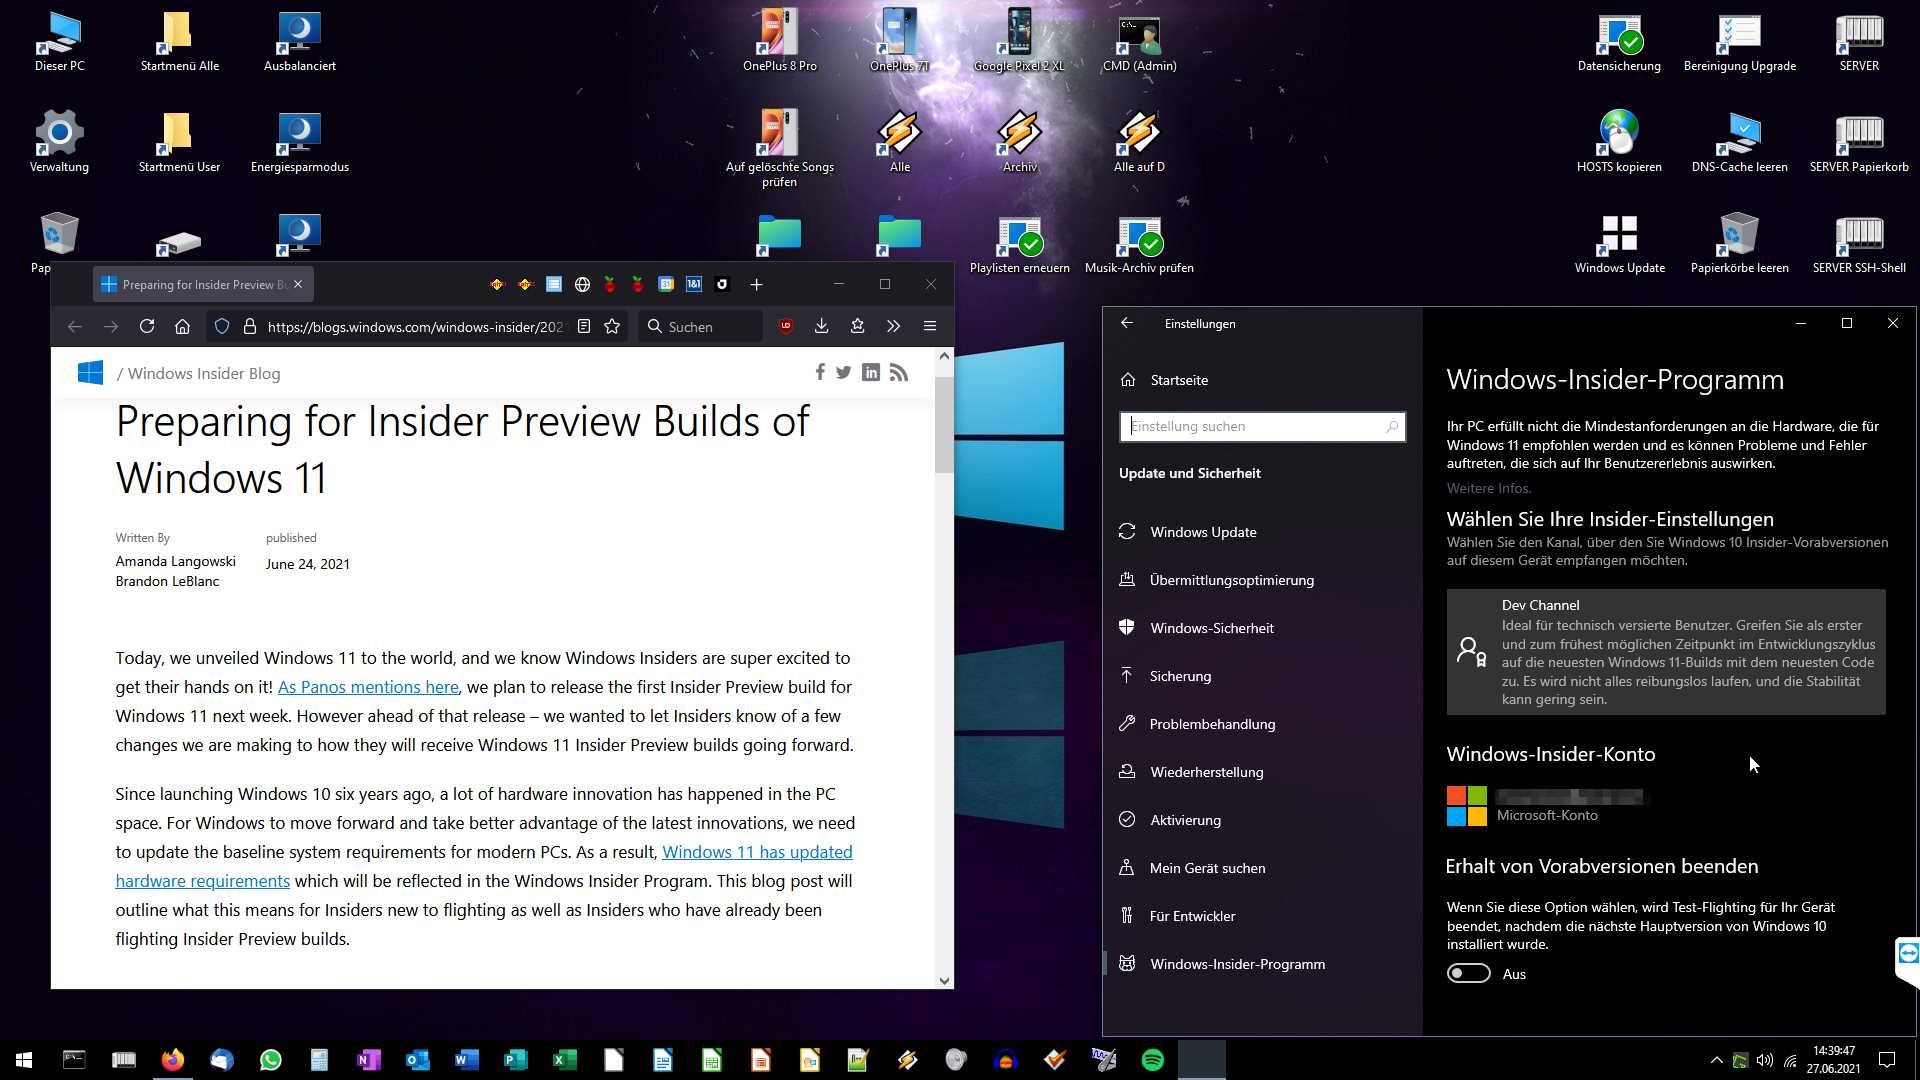Open uBlock Origin extension icon
1920x1080 pixels.
pos(786,326)
